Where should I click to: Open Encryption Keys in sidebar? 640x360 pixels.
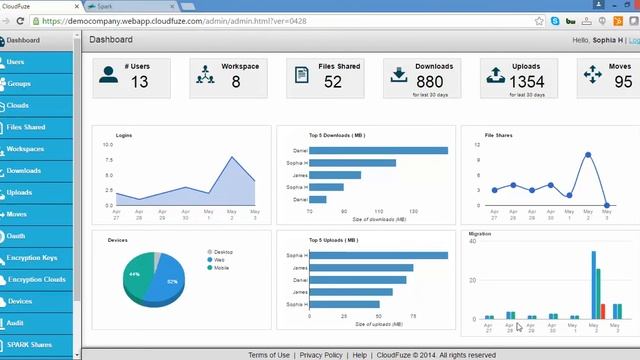[x=36, y=258]
